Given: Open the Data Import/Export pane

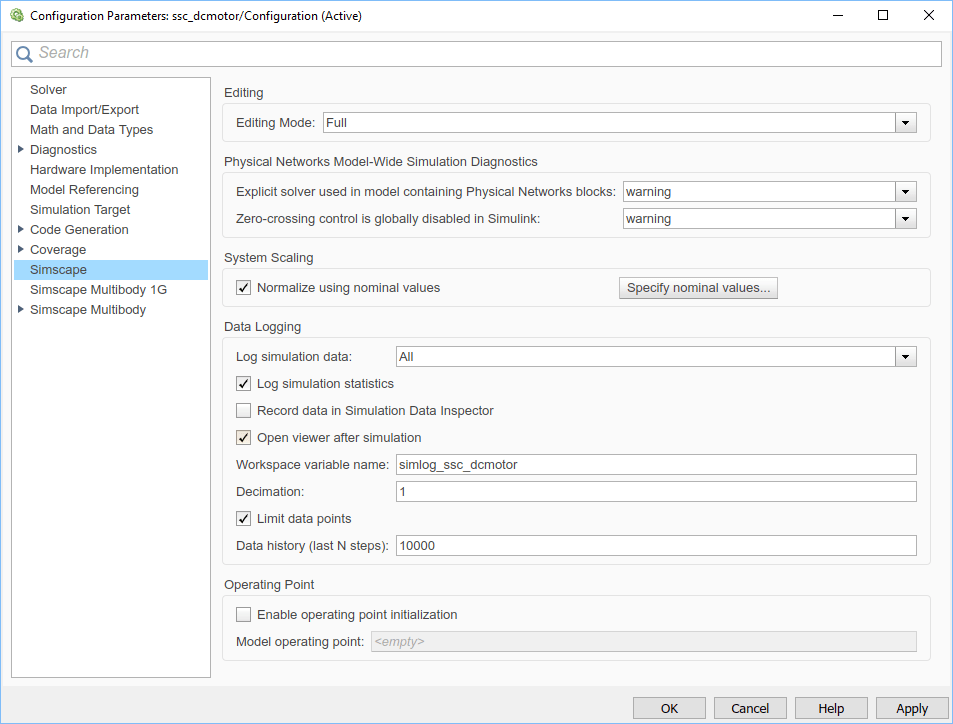Looking at the screenshot, I should pyautogui.click(x=84, y=109).
